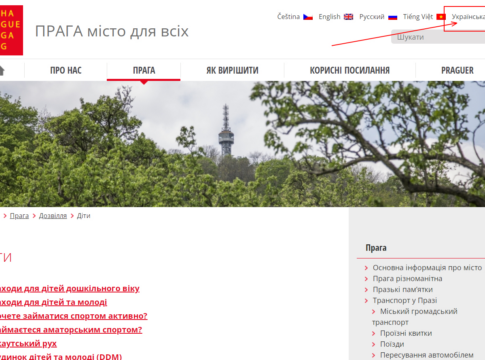The height and width of the screenshot is (360, 485).
Task: Open the КОРИСНІ ПОСИЛАННЯ menu
Action: pos(350,70)
